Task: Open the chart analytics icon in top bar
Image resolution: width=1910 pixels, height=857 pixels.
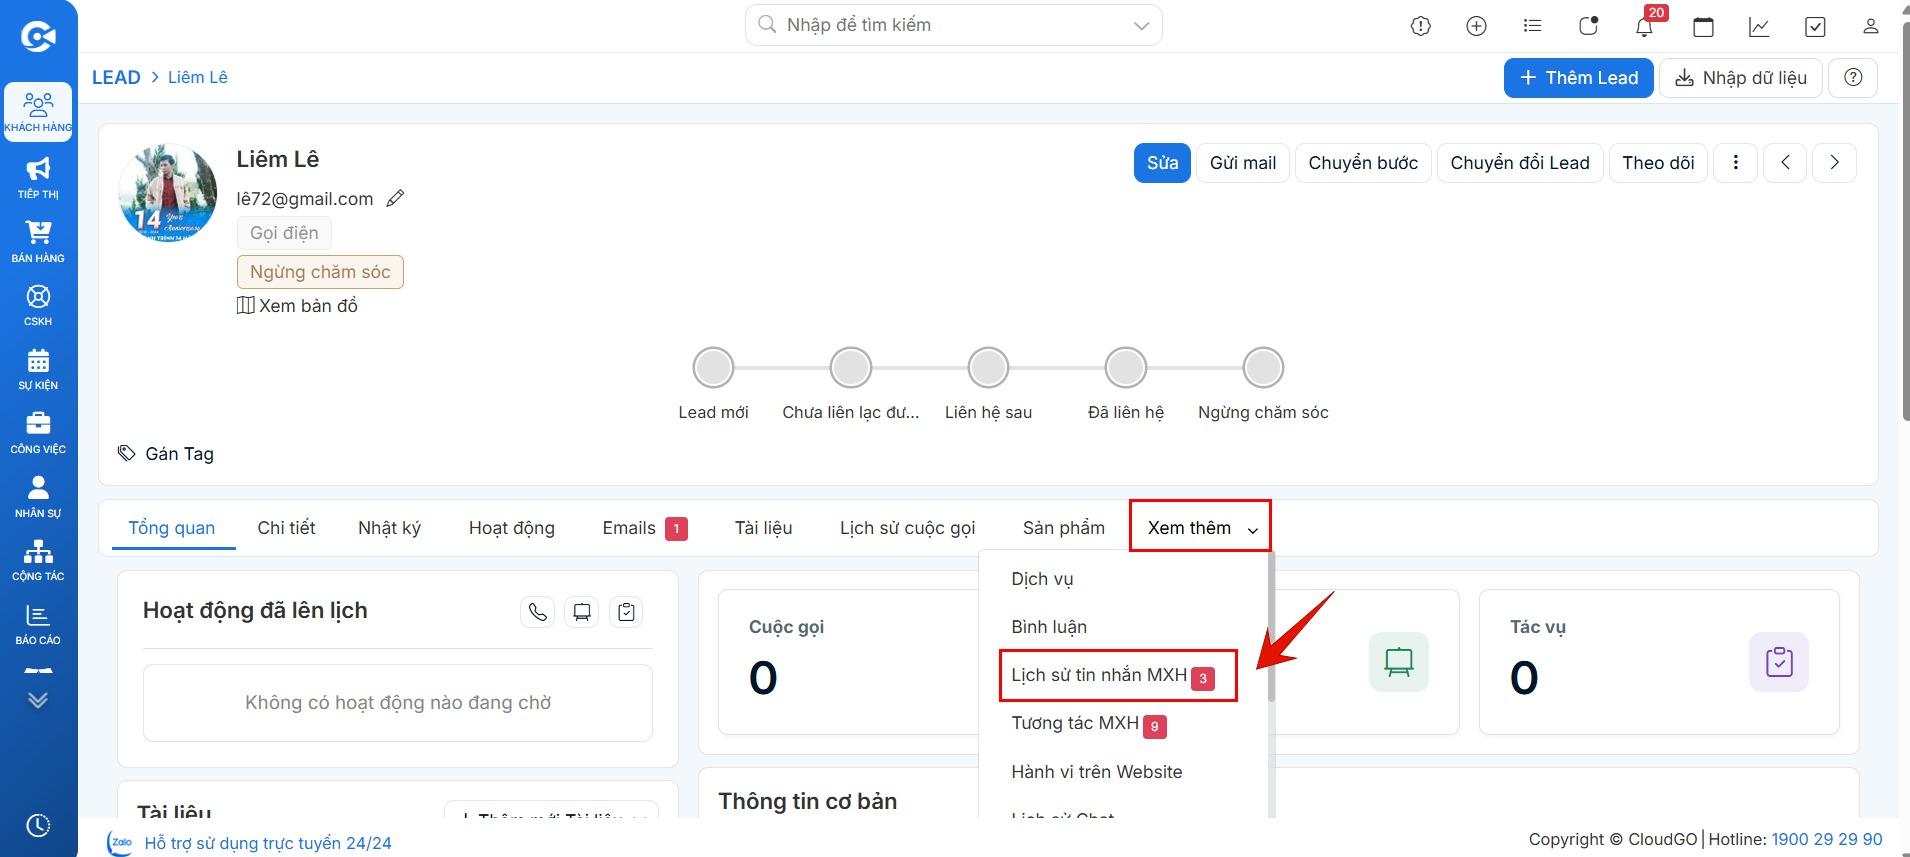Action: tap(1759, 27)
